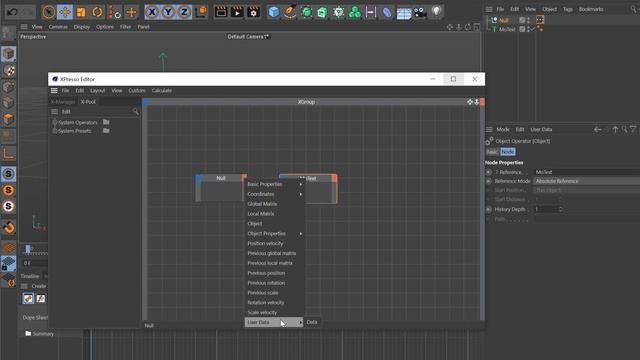The height and width of the screenshot is (360, 640).
Task: Click XGroup pan arrows icon
Action: [x=470, y=102]
